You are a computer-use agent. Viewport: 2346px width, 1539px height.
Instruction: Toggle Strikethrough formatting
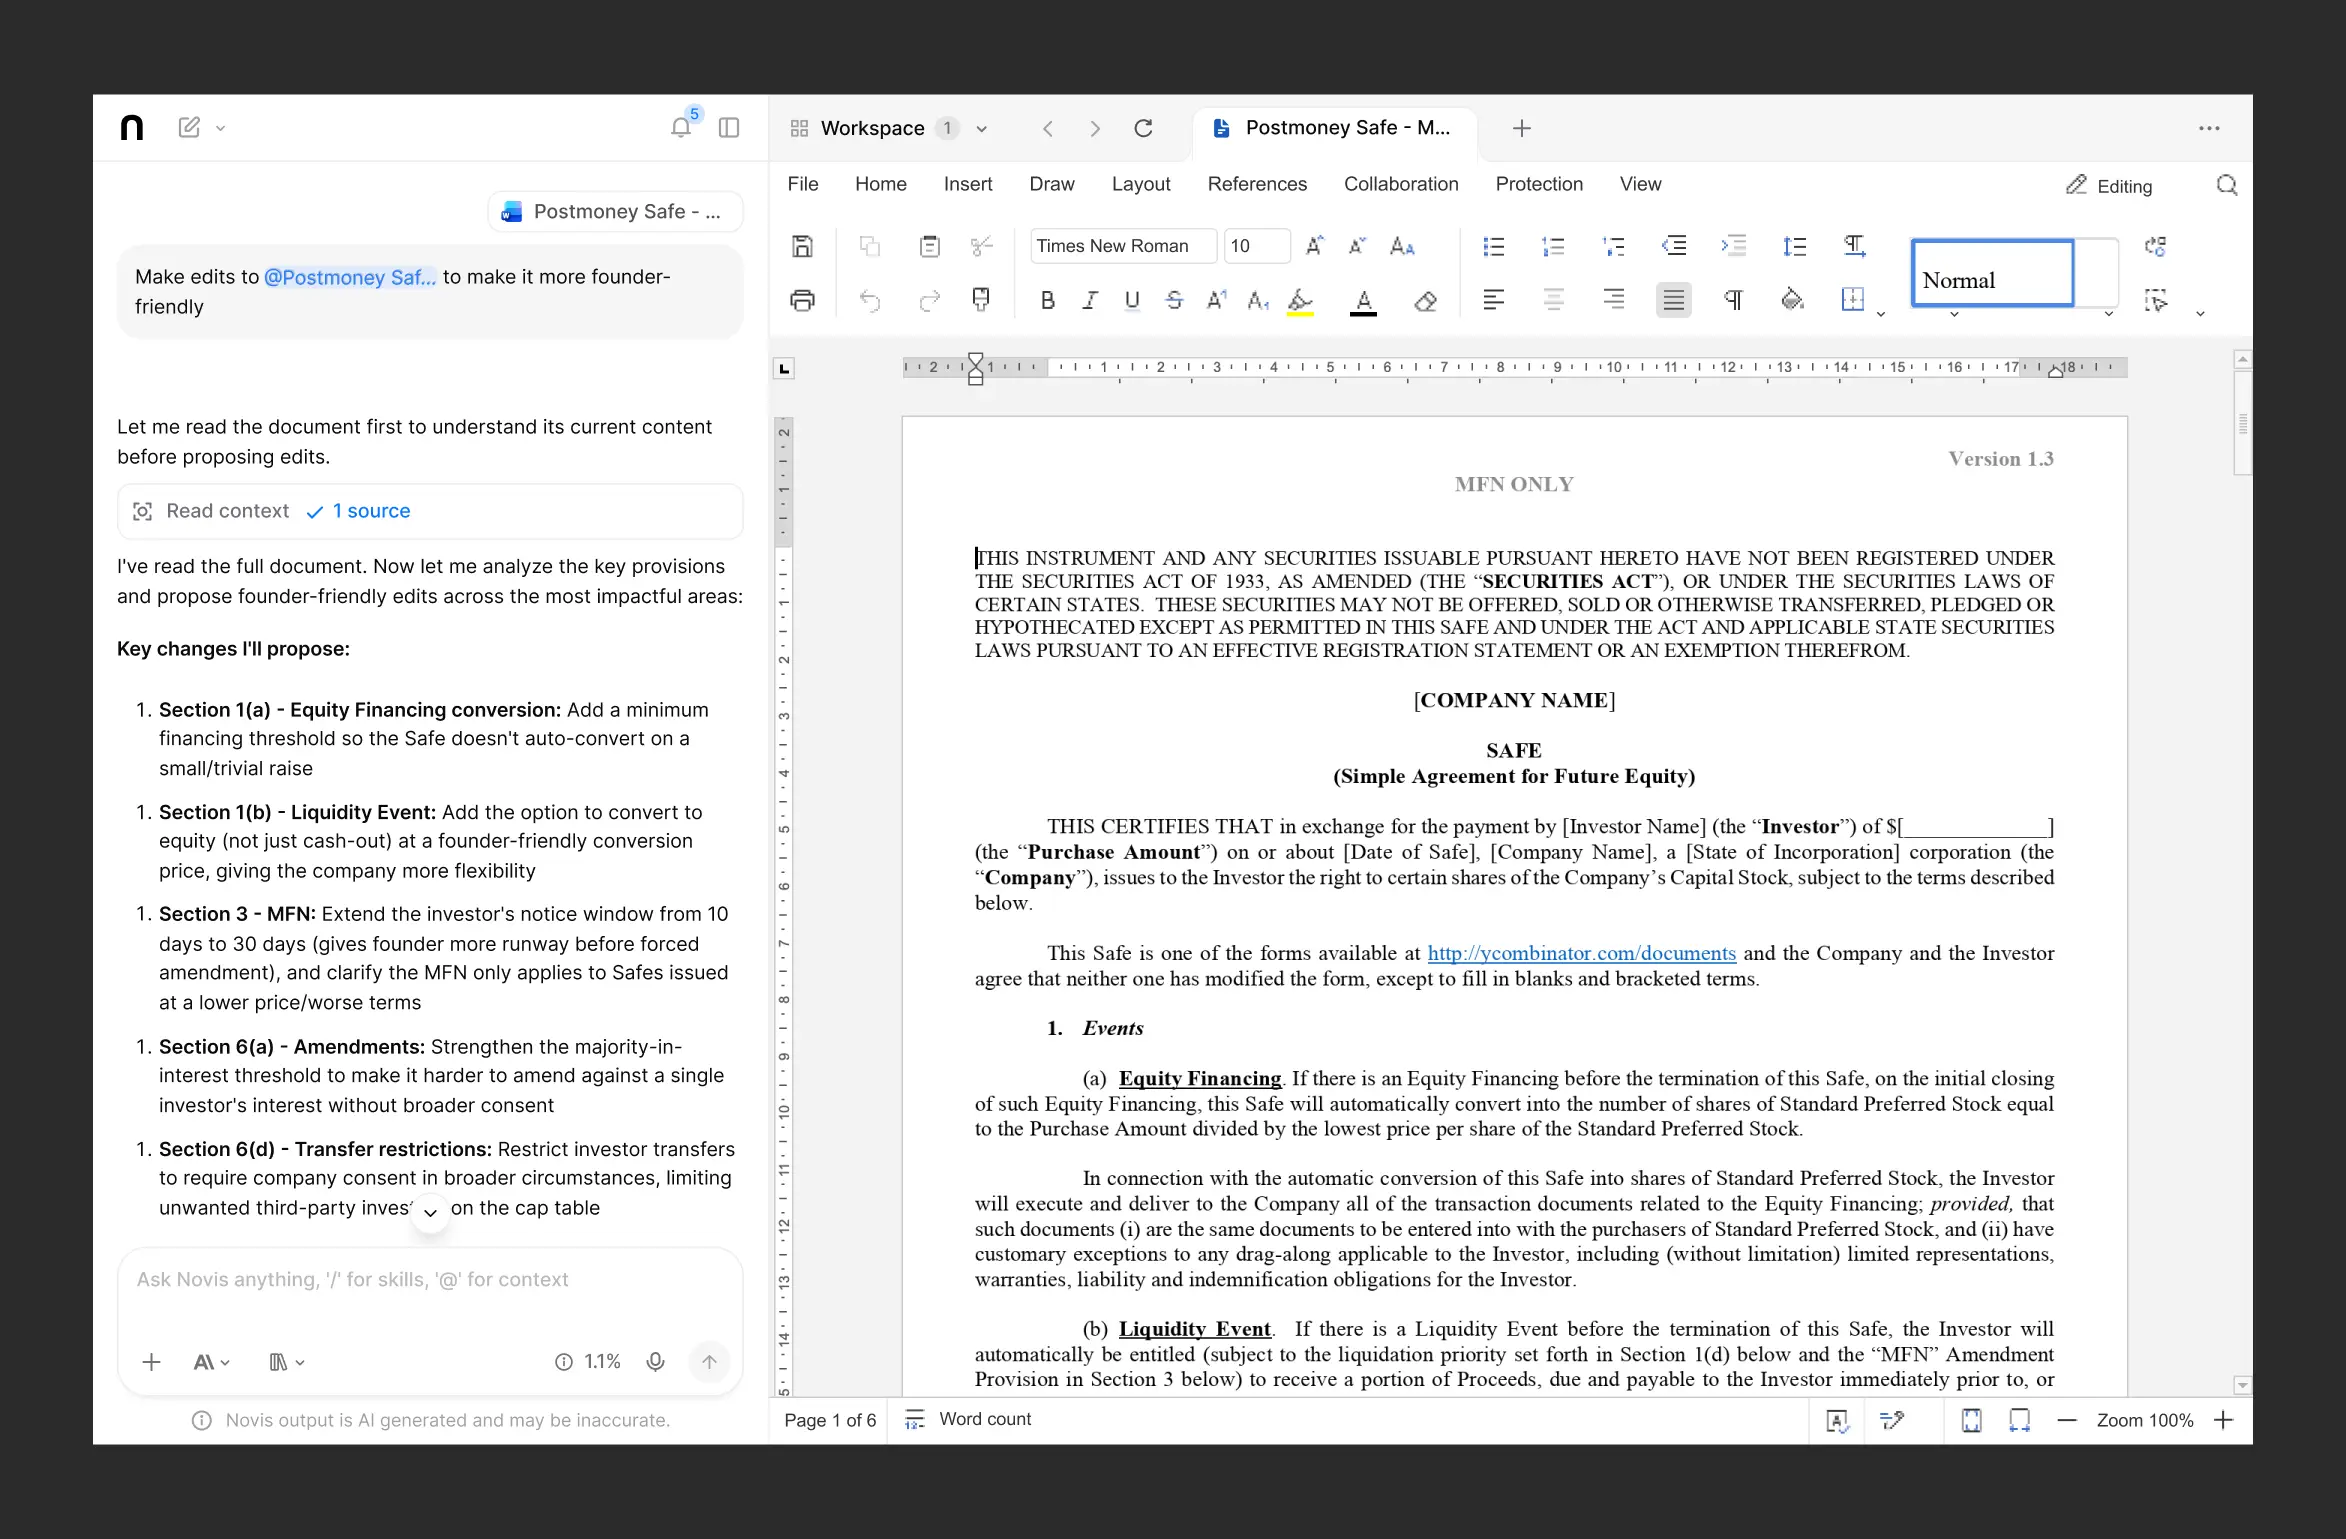point(1174,300)
